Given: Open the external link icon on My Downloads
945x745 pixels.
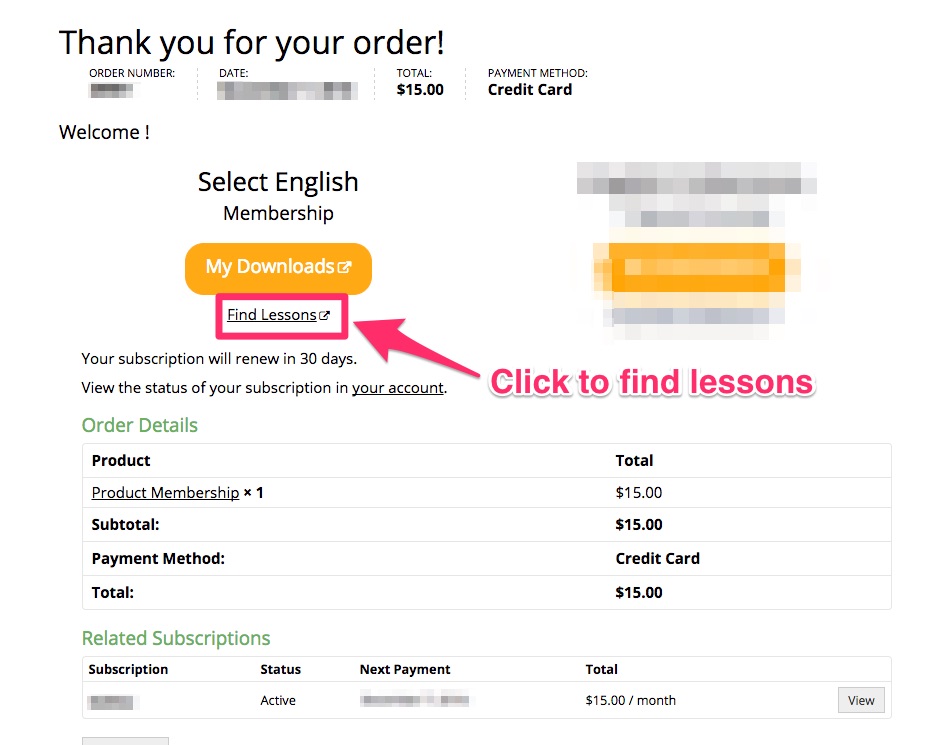Looking at the screenshot, I should pyautogui.click(x=345, y=267).
